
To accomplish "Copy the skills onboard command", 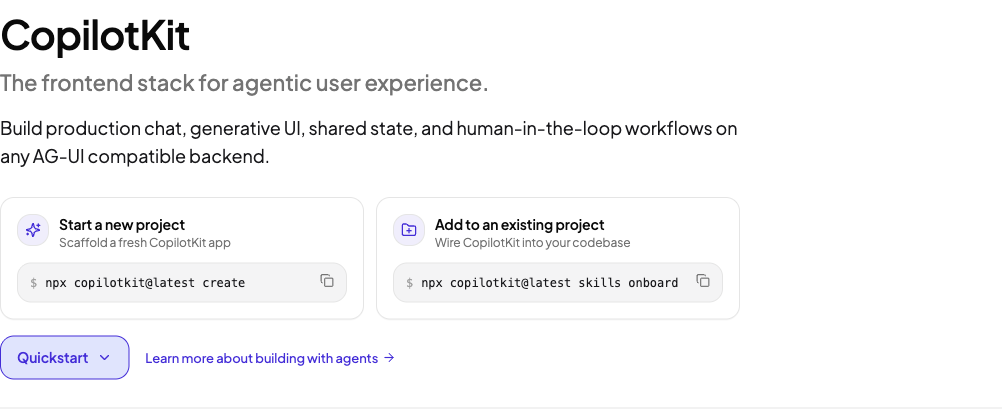I will pyautogui.click(x=702, y=281).
